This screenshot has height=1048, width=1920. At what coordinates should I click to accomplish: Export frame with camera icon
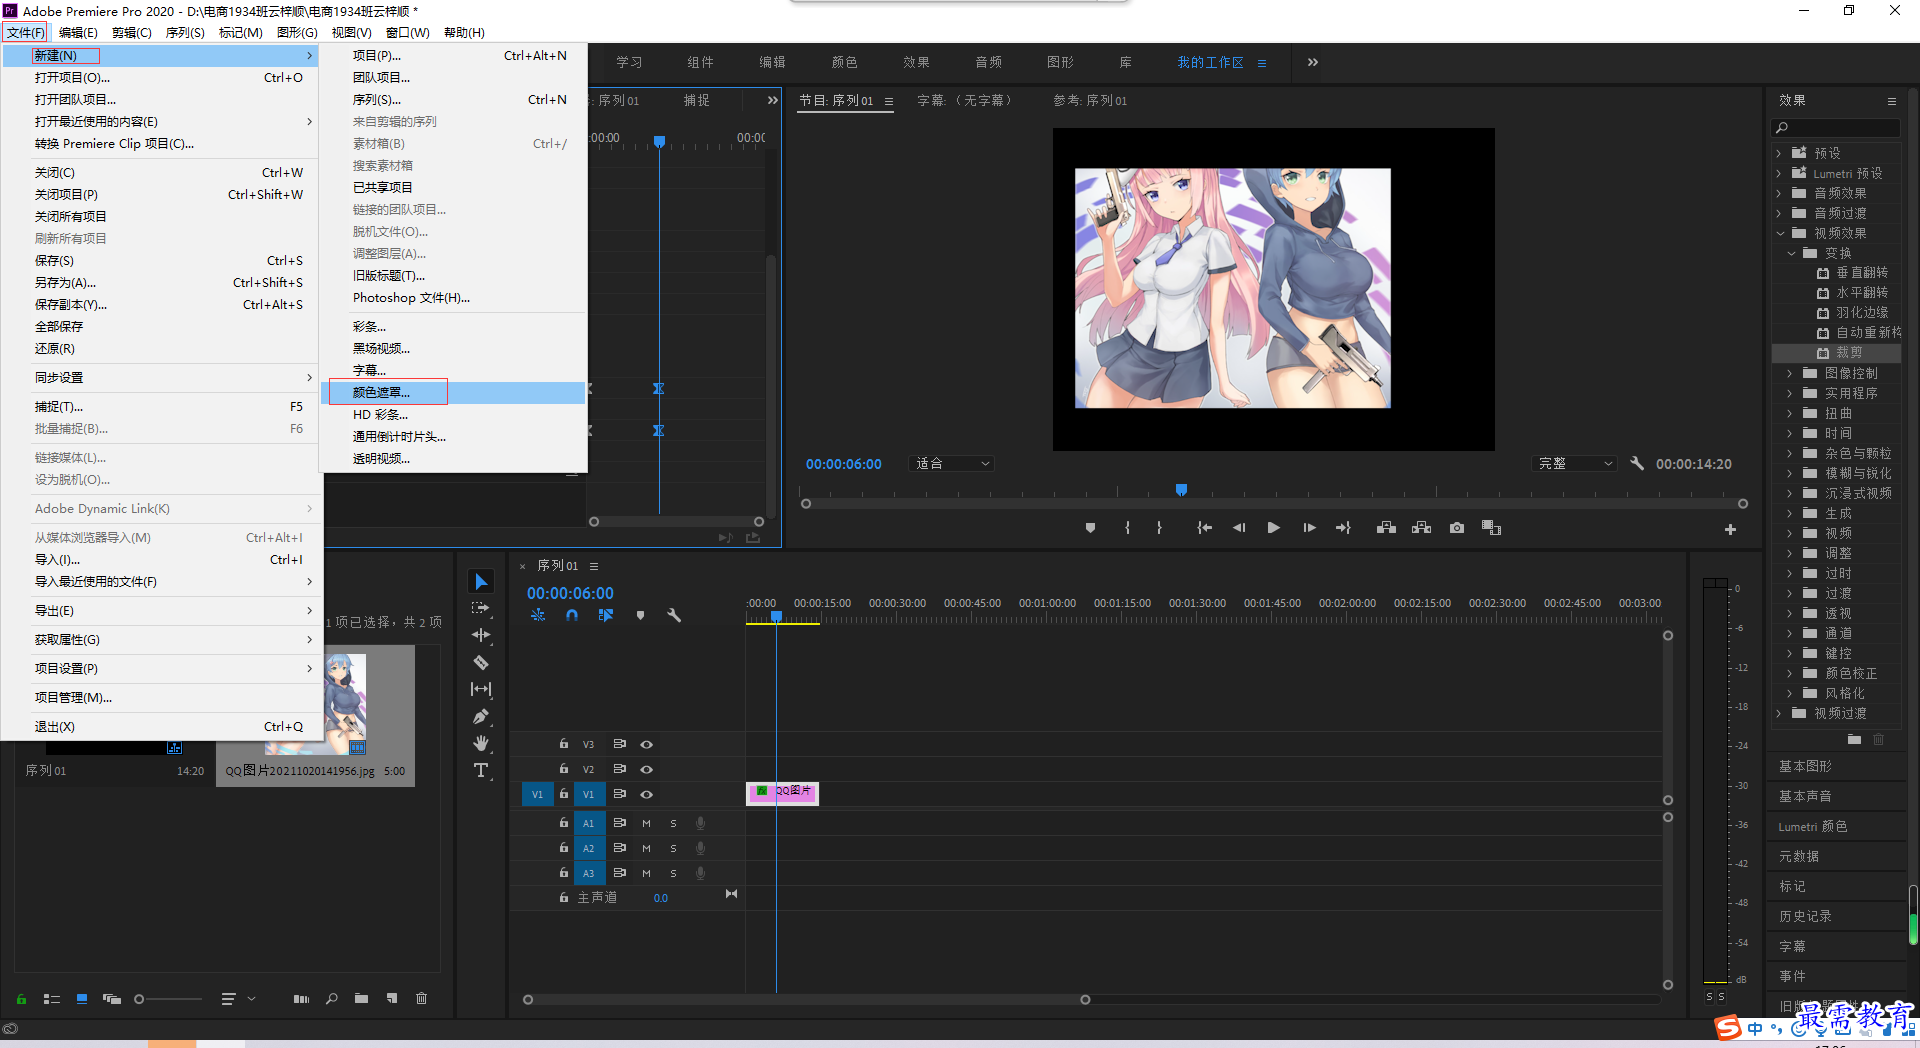click(1457, 528)
